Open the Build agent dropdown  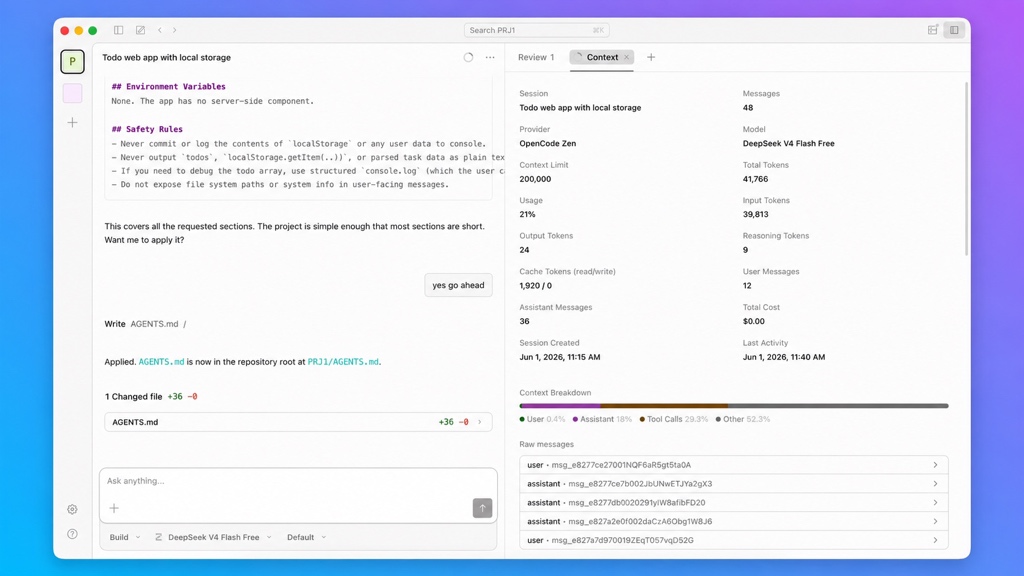point(125,537)
